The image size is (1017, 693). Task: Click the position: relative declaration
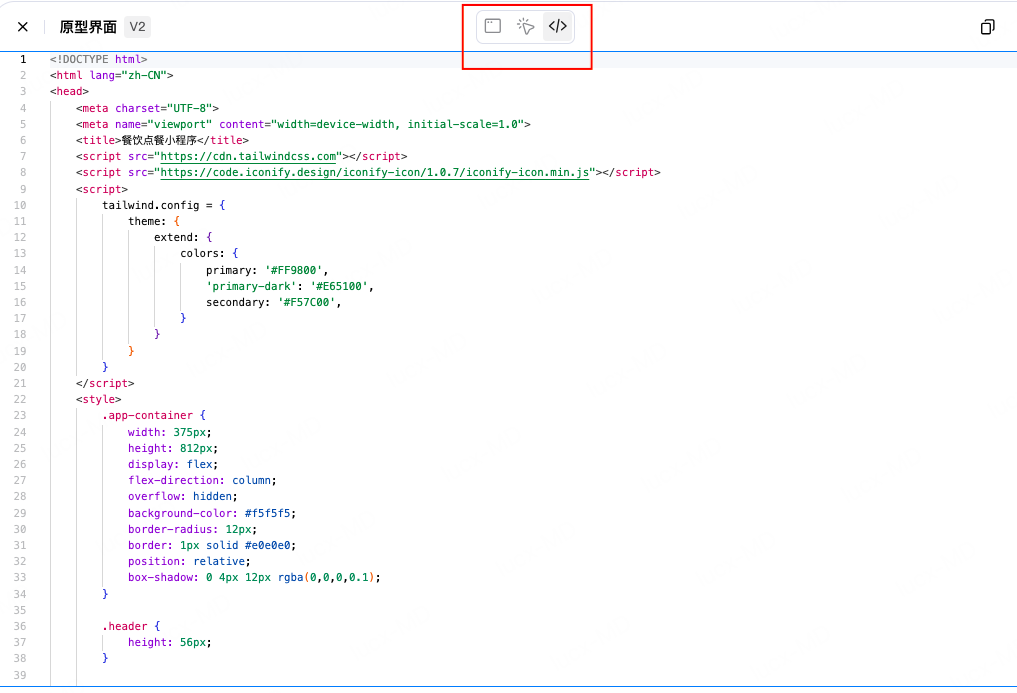coord(189,561)
